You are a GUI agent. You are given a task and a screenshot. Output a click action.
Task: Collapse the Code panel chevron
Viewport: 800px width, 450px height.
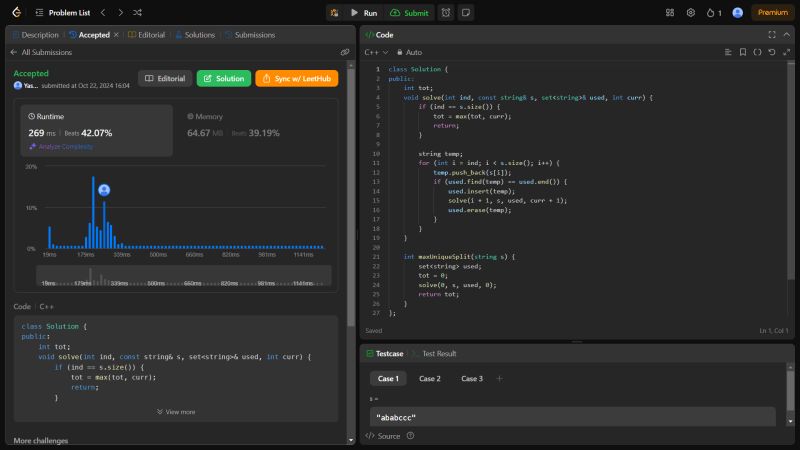point(785,34)
